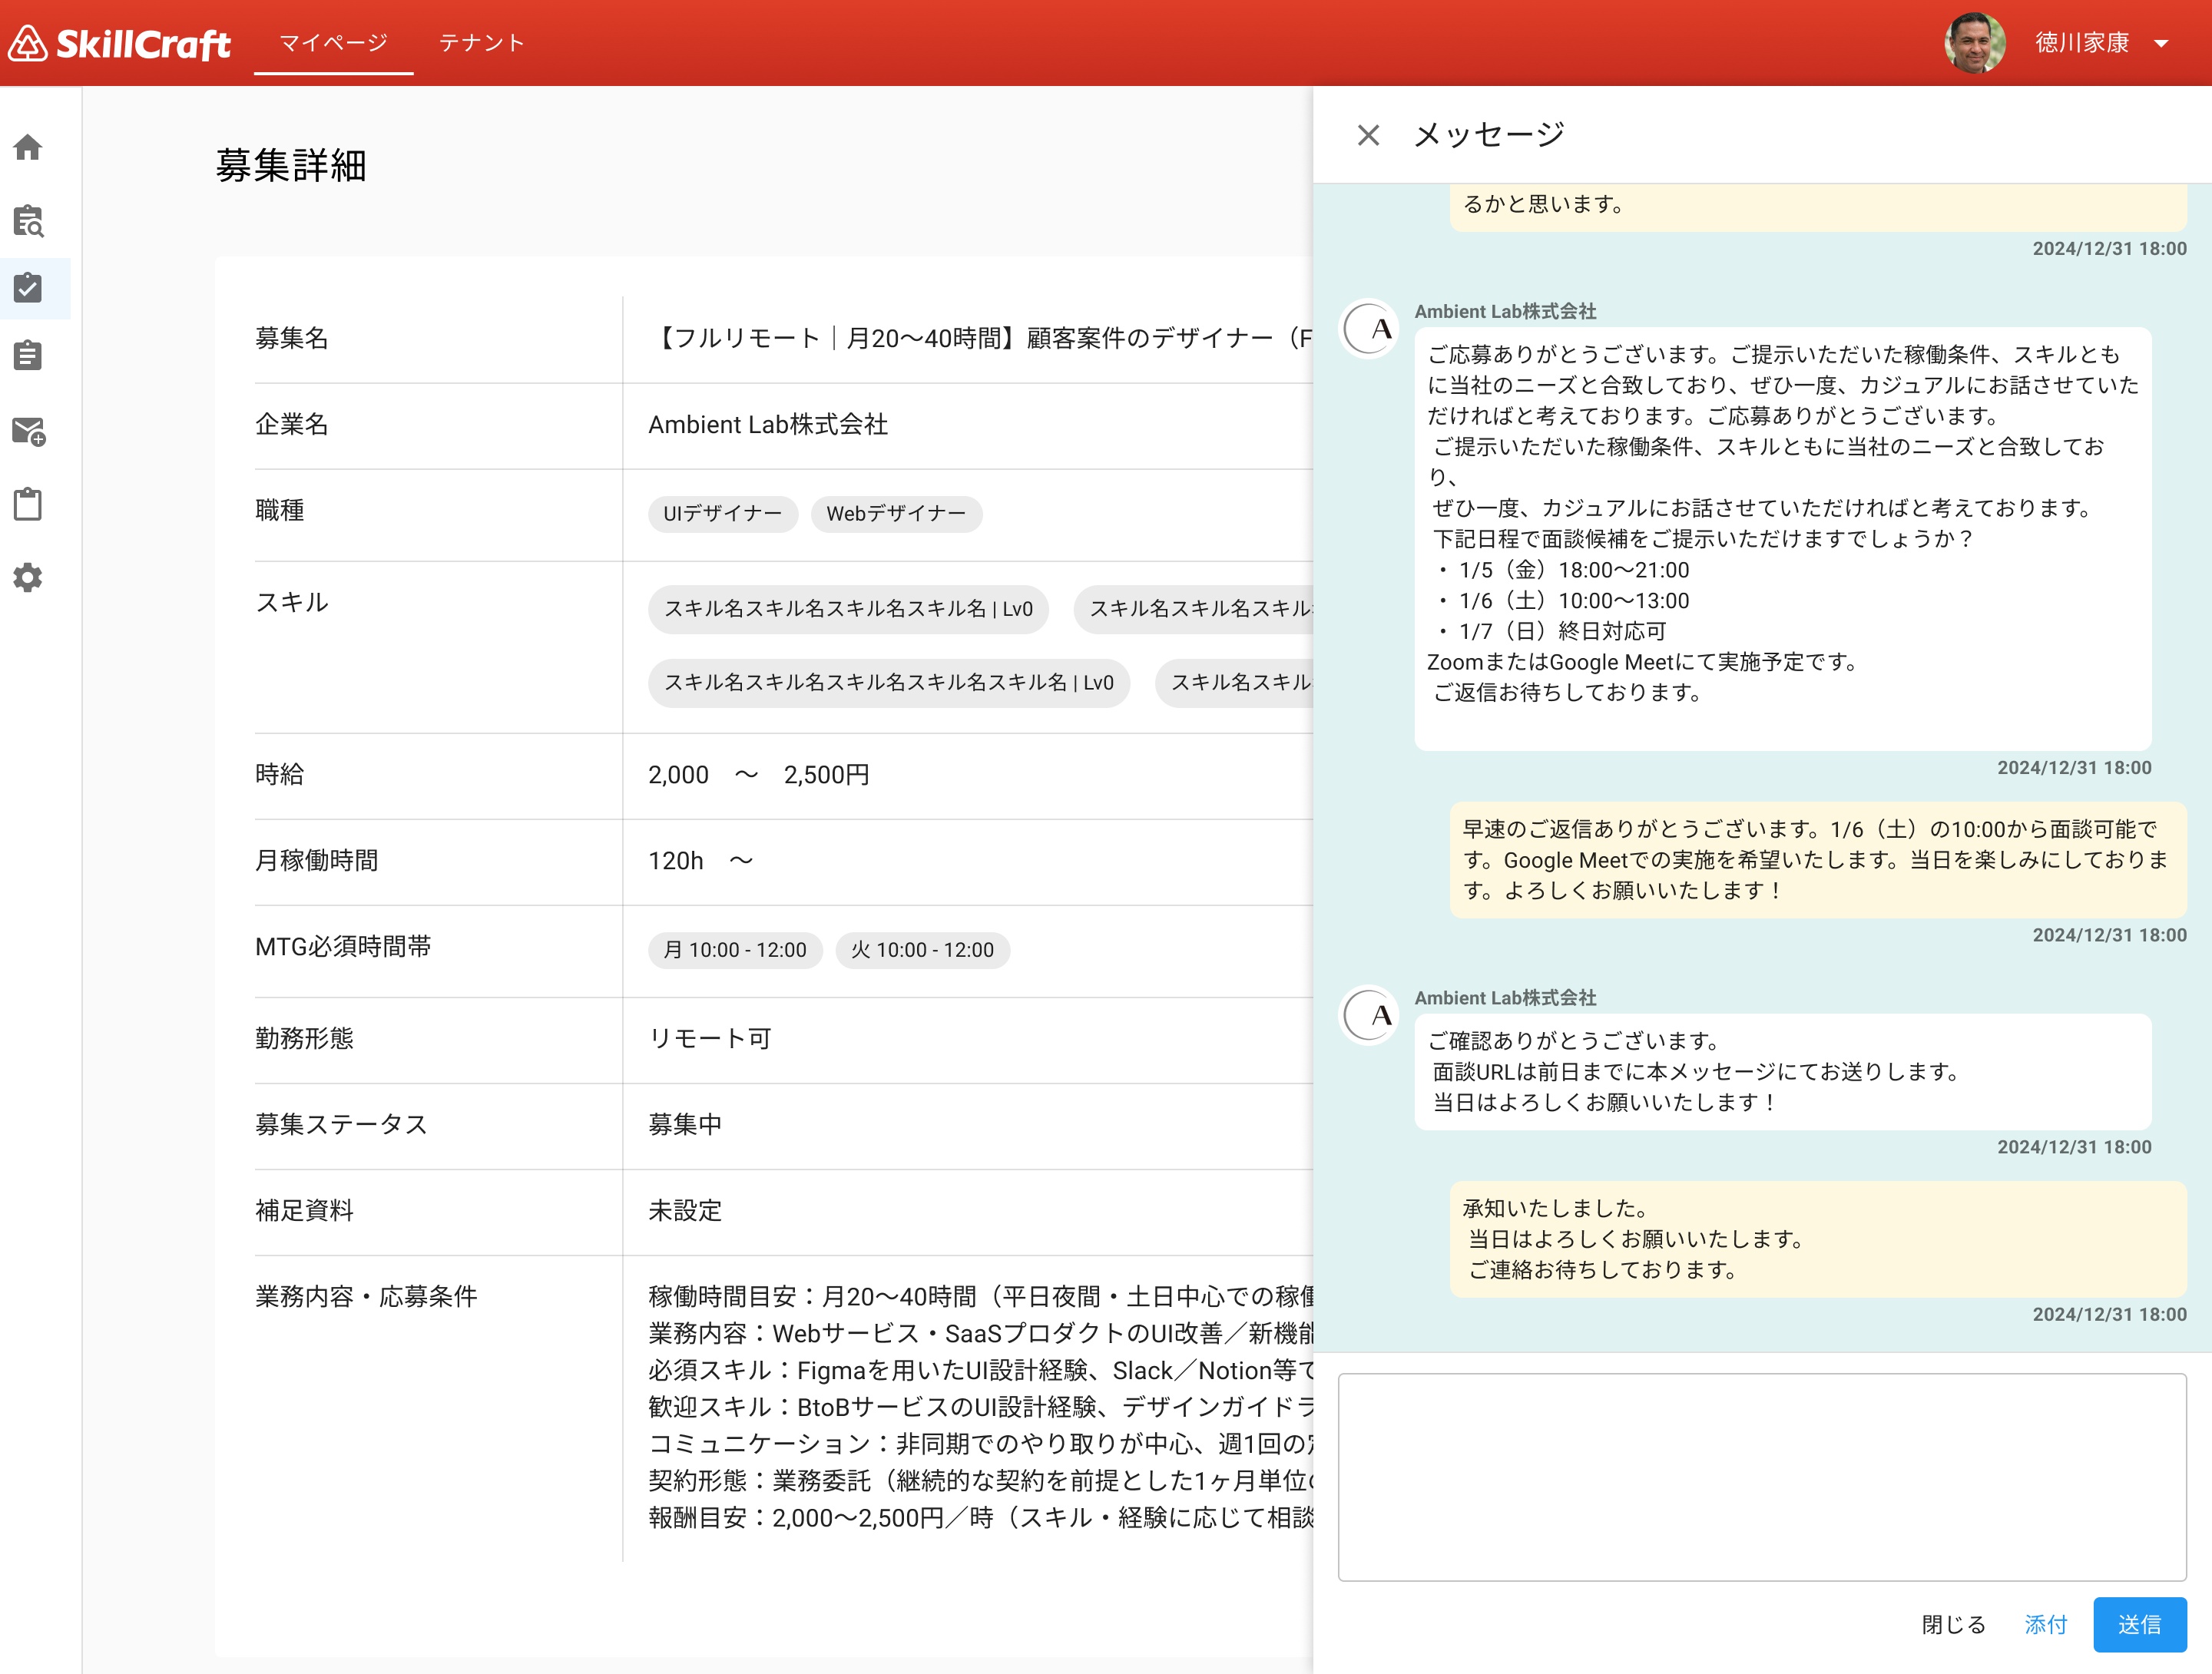Image resolution: width=2212 pixels, height=1674 pixels.
Task: Click the 業務内容・応募条件 row label
Action: point(366,1297)
